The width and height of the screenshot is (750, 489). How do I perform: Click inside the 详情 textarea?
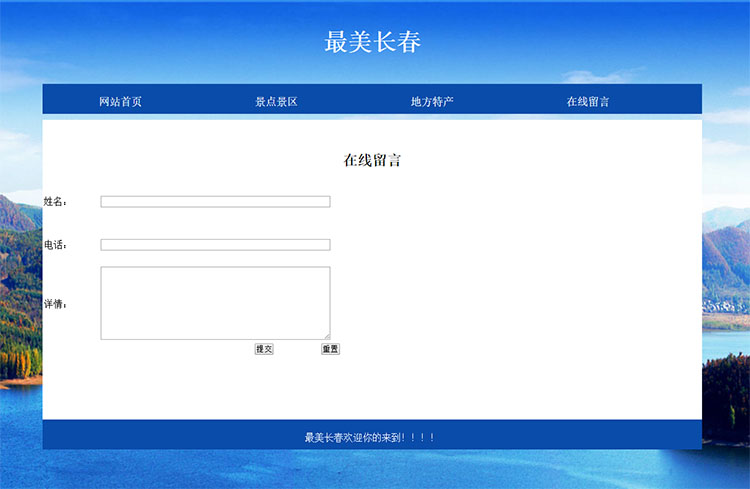[x=215, y=302]
